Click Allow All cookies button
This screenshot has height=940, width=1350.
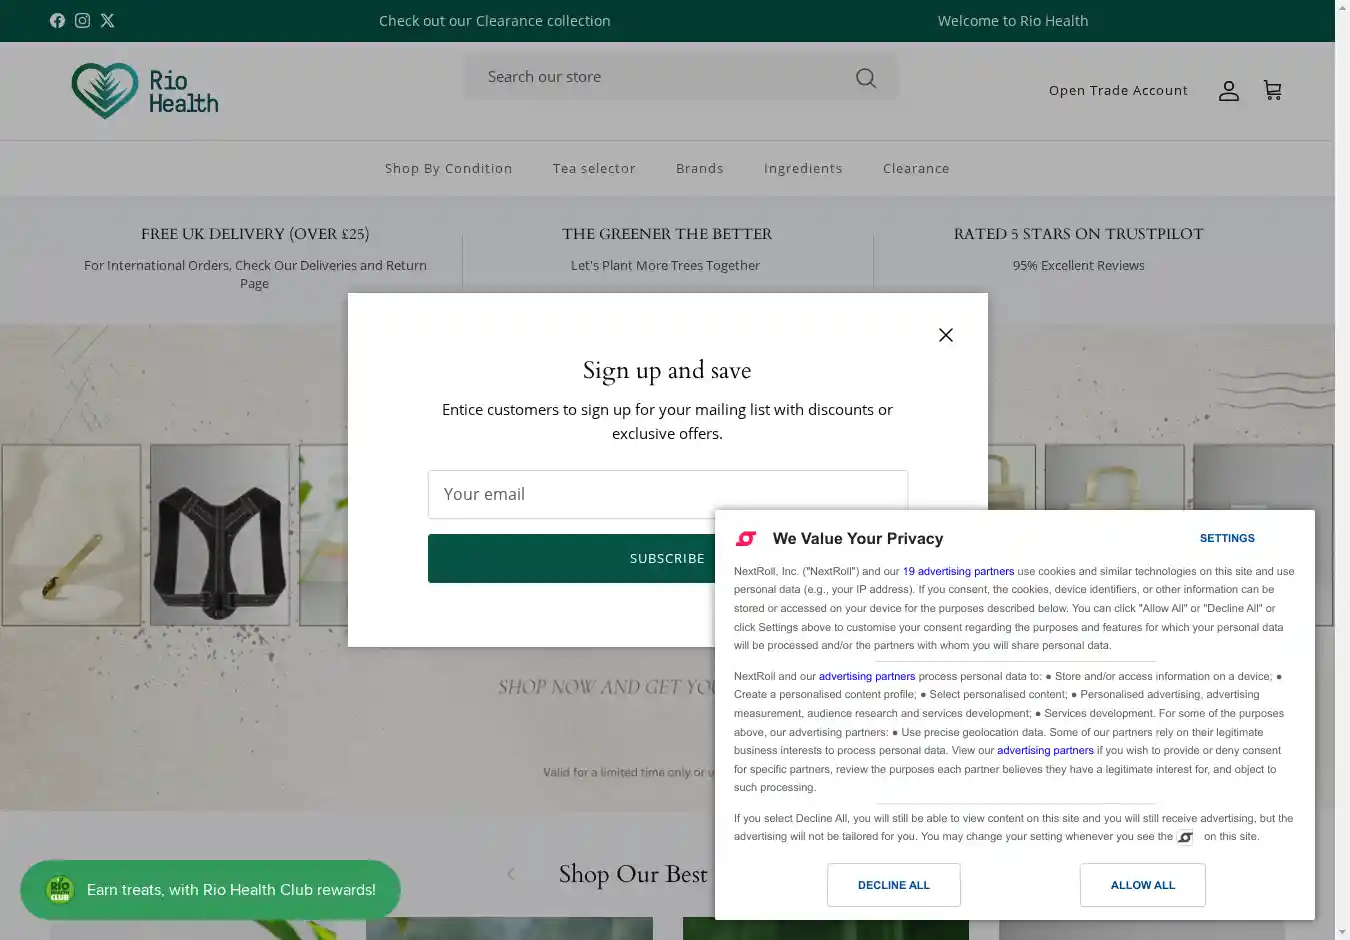(1142, 885)
